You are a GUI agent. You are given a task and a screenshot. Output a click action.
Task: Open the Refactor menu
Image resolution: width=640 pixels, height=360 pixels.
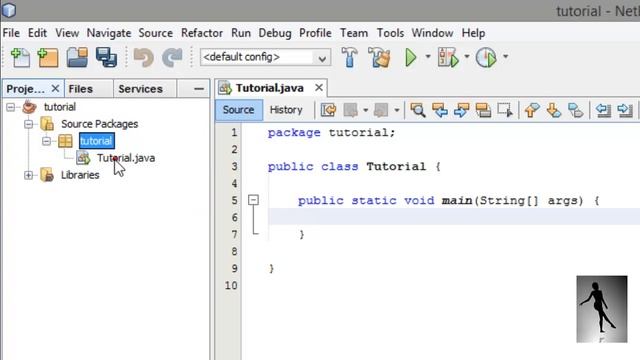tap(202, 33)
